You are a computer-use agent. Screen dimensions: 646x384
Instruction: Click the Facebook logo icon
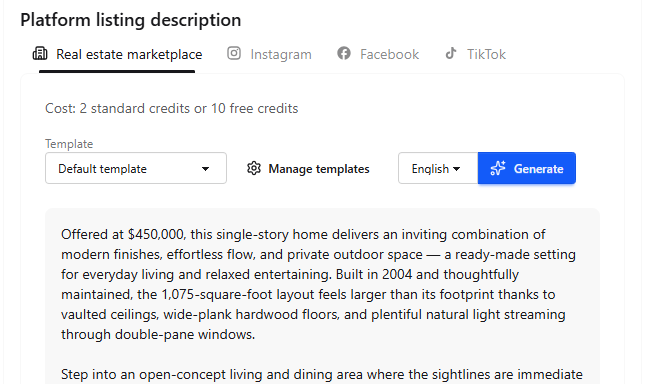tap(344, 54)
